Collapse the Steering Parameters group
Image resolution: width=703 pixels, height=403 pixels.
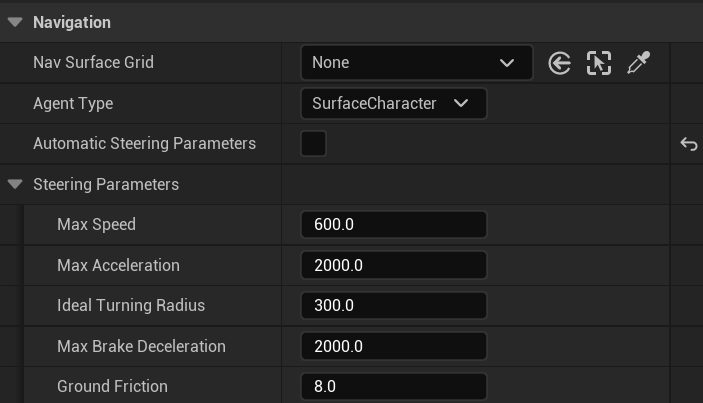tap(15, 184)
